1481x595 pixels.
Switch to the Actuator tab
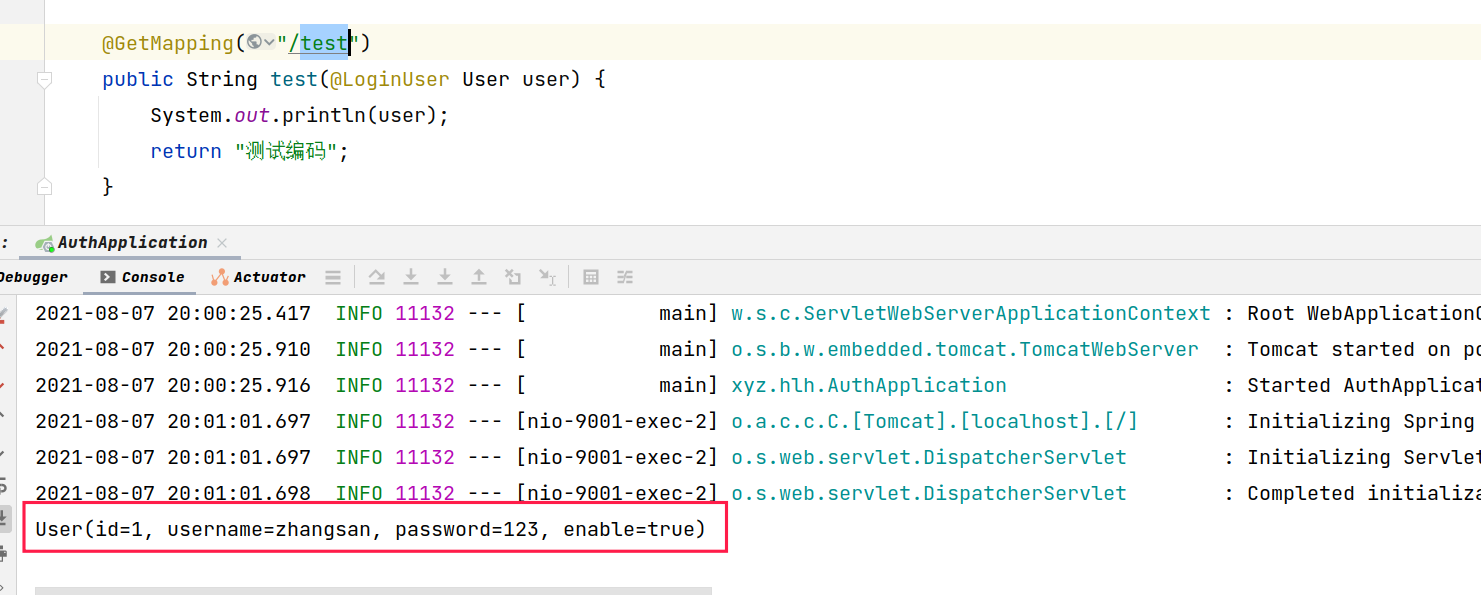[x=258, y=277]
